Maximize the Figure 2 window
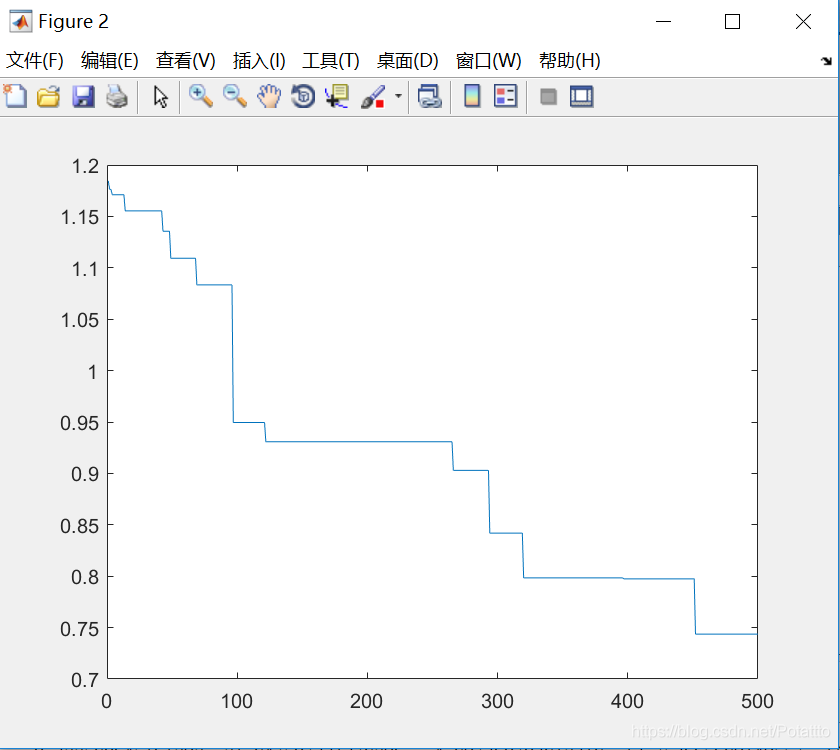This screenshot has height=750, width=840. coord(732,21)
